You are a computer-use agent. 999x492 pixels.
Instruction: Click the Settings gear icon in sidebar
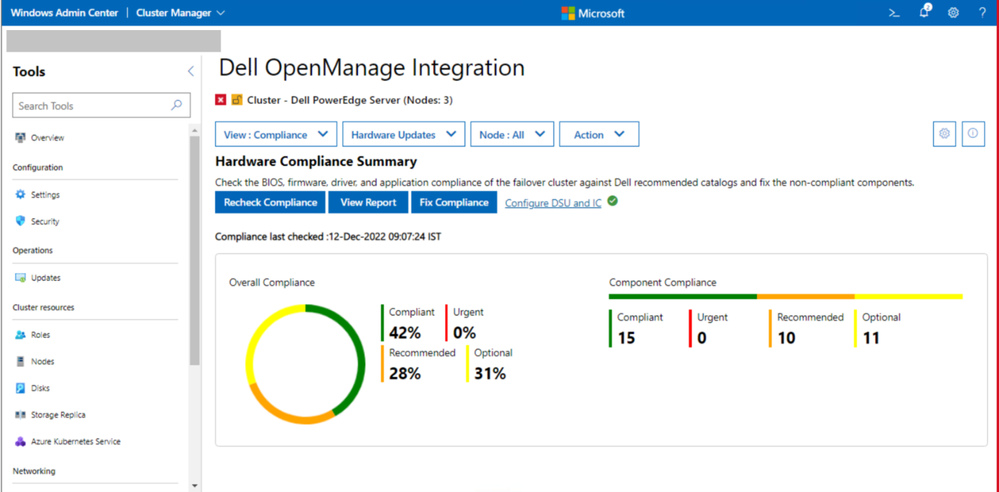click(x=20, y=194)
